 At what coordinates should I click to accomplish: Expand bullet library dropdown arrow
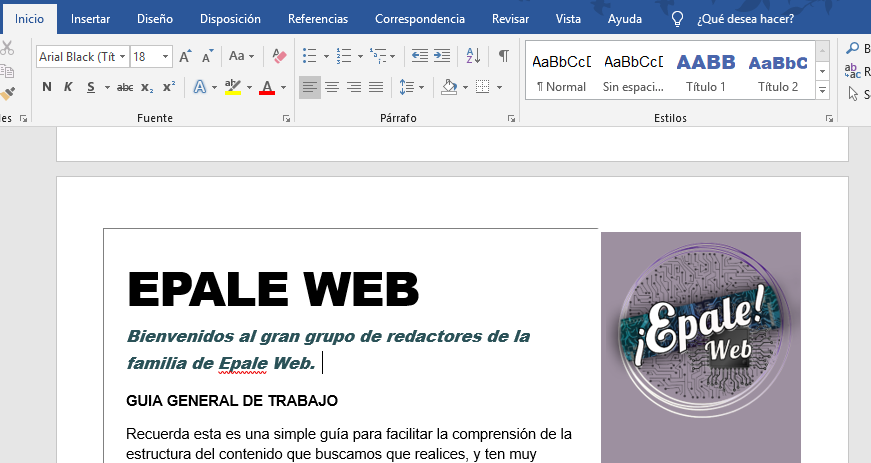(326, 57)
